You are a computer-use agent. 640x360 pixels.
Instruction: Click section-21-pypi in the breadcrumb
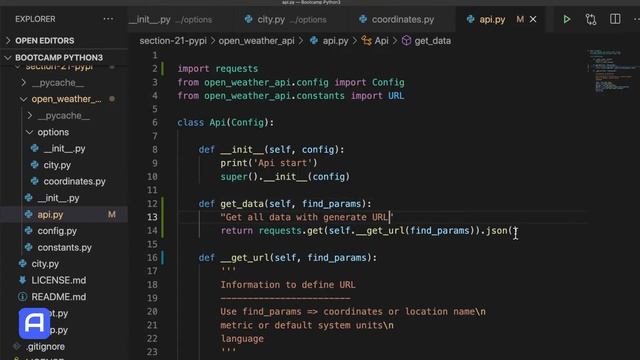point(173,41)
